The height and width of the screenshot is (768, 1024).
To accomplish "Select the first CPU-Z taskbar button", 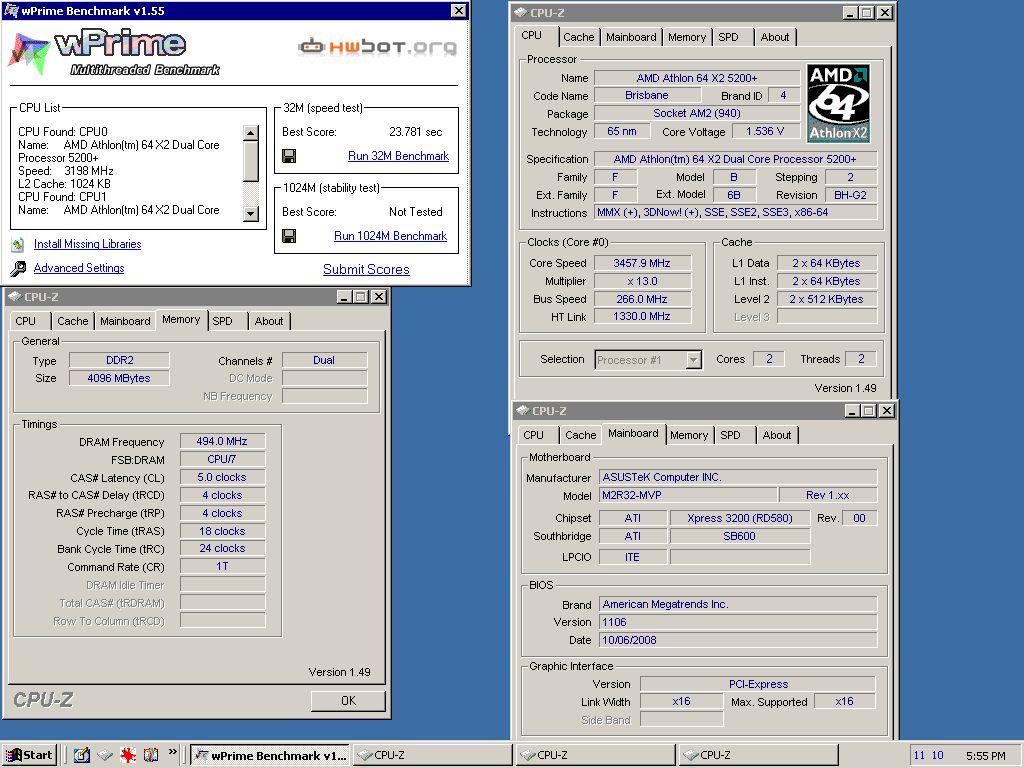I will click(x=432, y=756).
